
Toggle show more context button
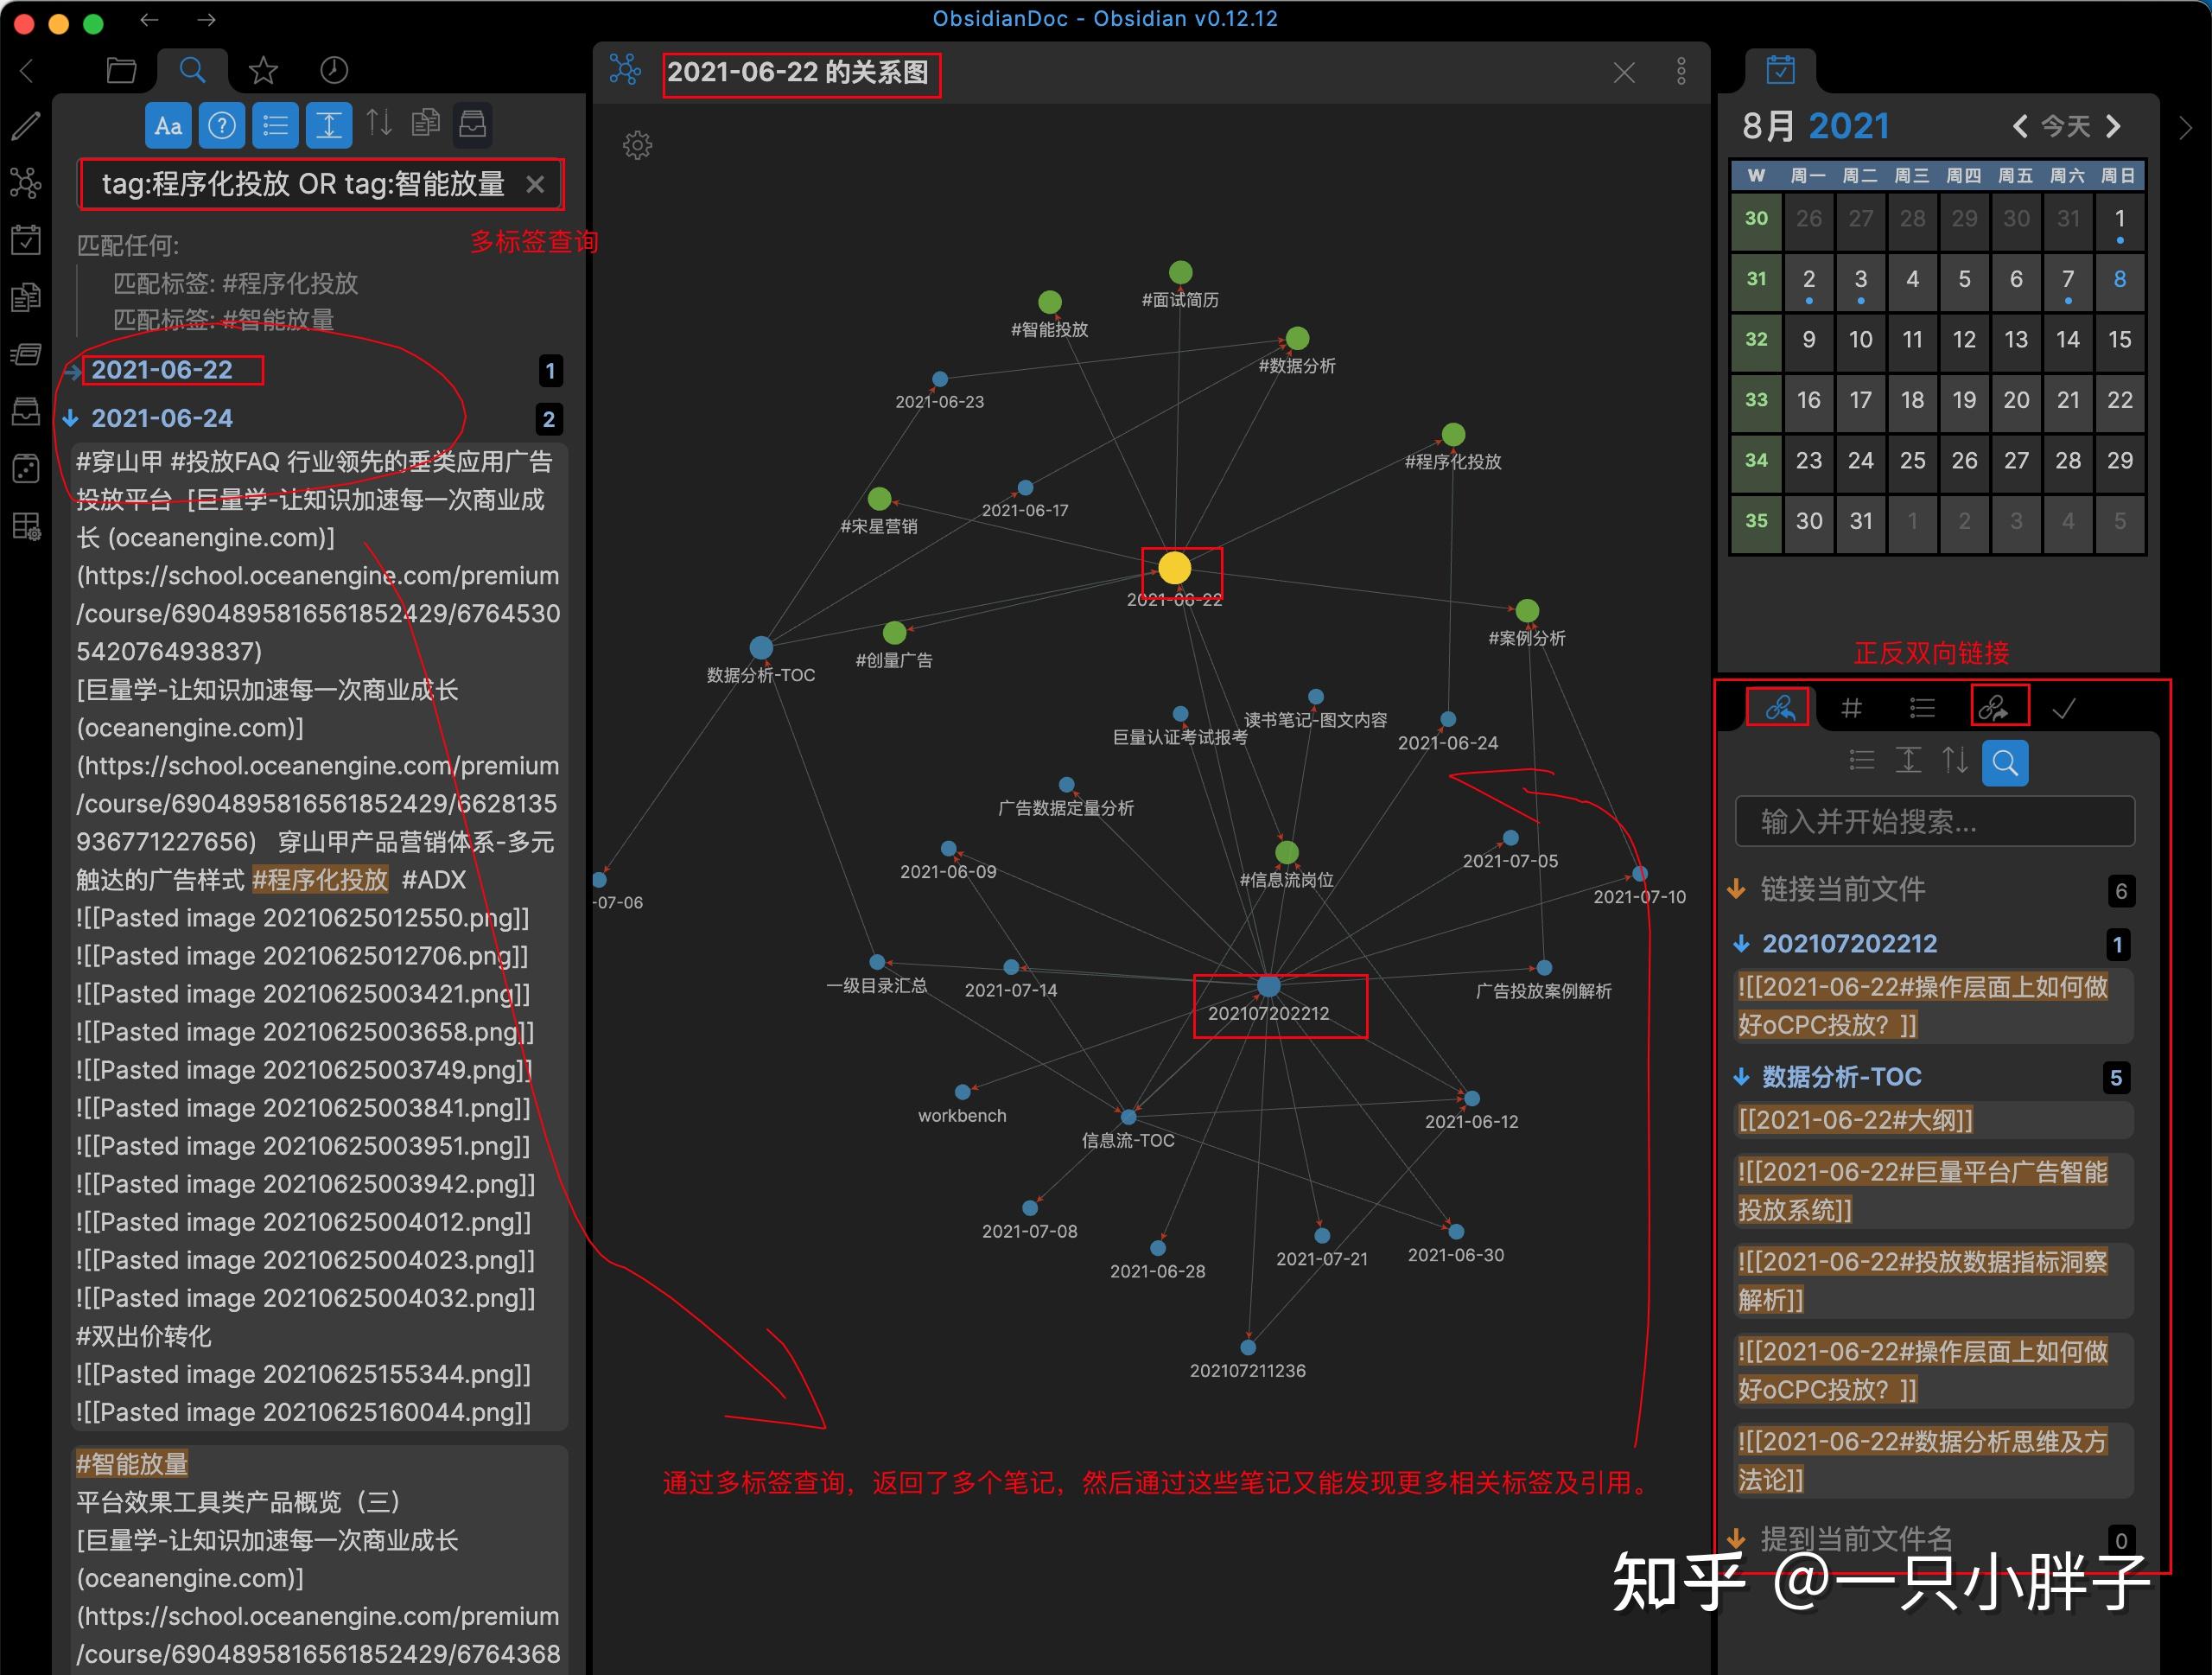click(x=328, y=126)
